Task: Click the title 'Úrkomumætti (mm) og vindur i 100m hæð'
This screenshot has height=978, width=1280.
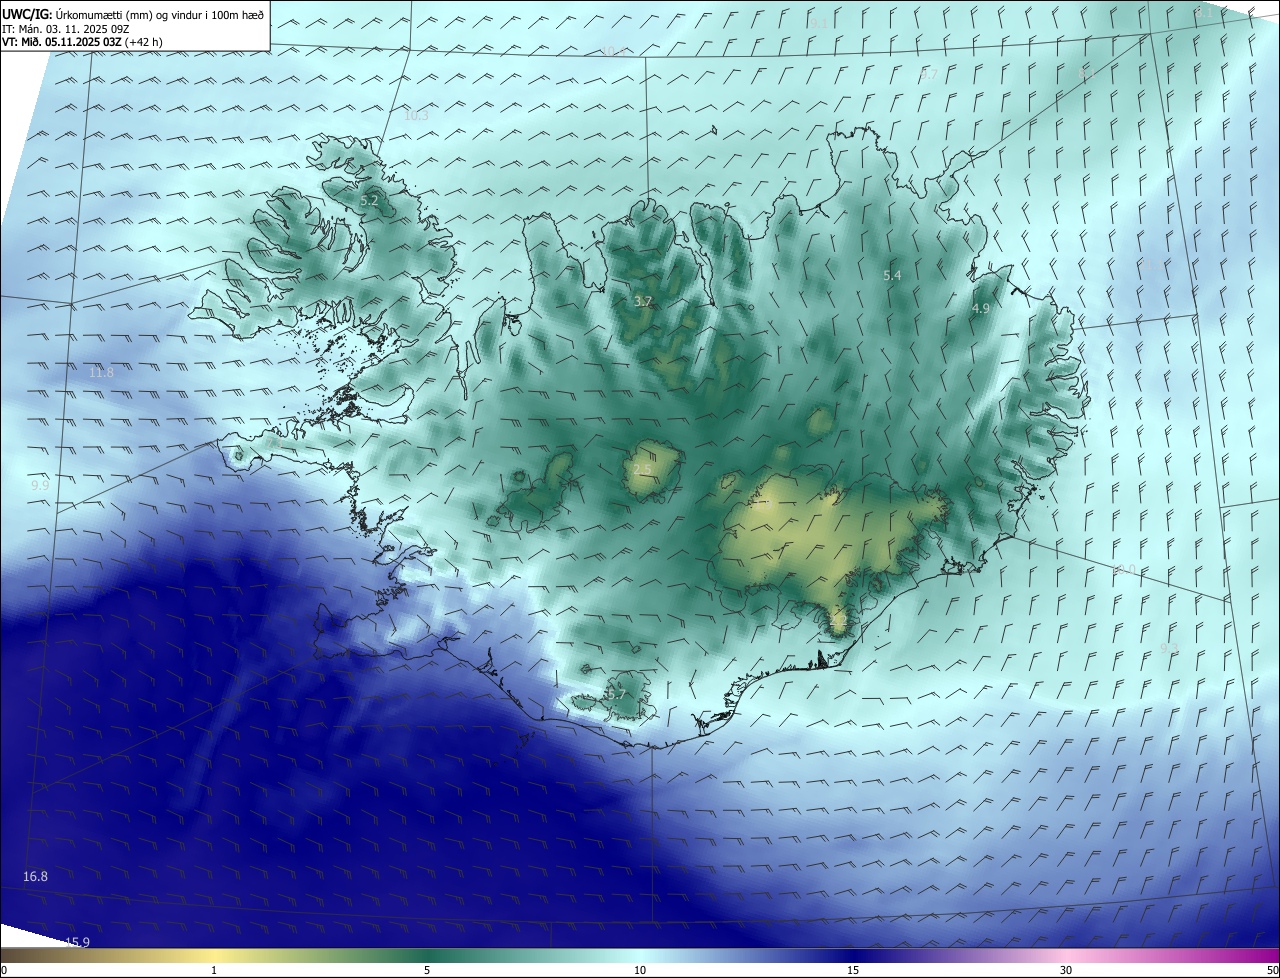Action: pos(158,14)
